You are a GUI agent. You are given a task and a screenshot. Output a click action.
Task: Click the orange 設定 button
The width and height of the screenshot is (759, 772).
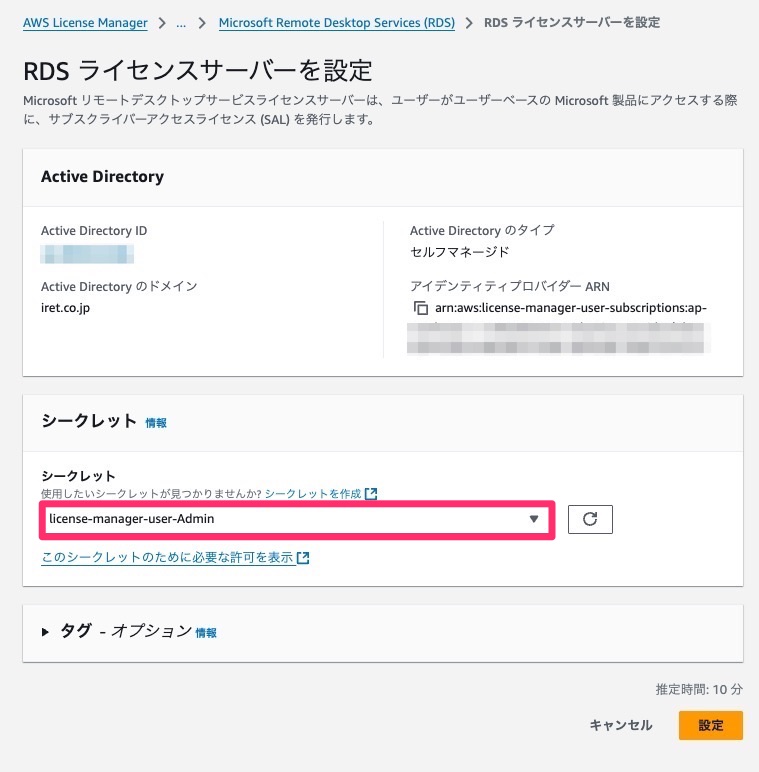click(711, 725)
